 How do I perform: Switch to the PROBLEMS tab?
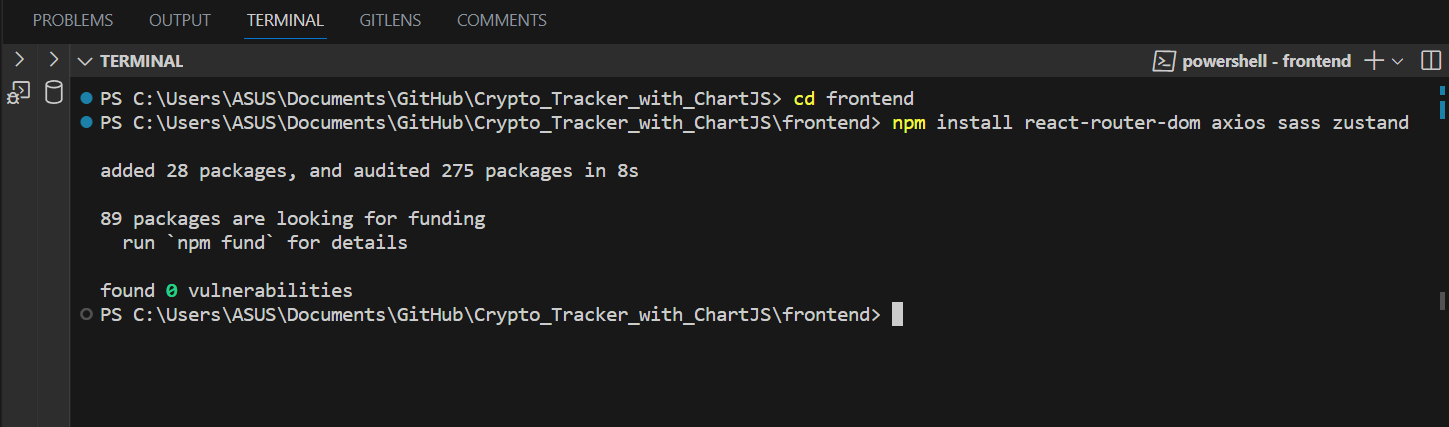(73, 20)
